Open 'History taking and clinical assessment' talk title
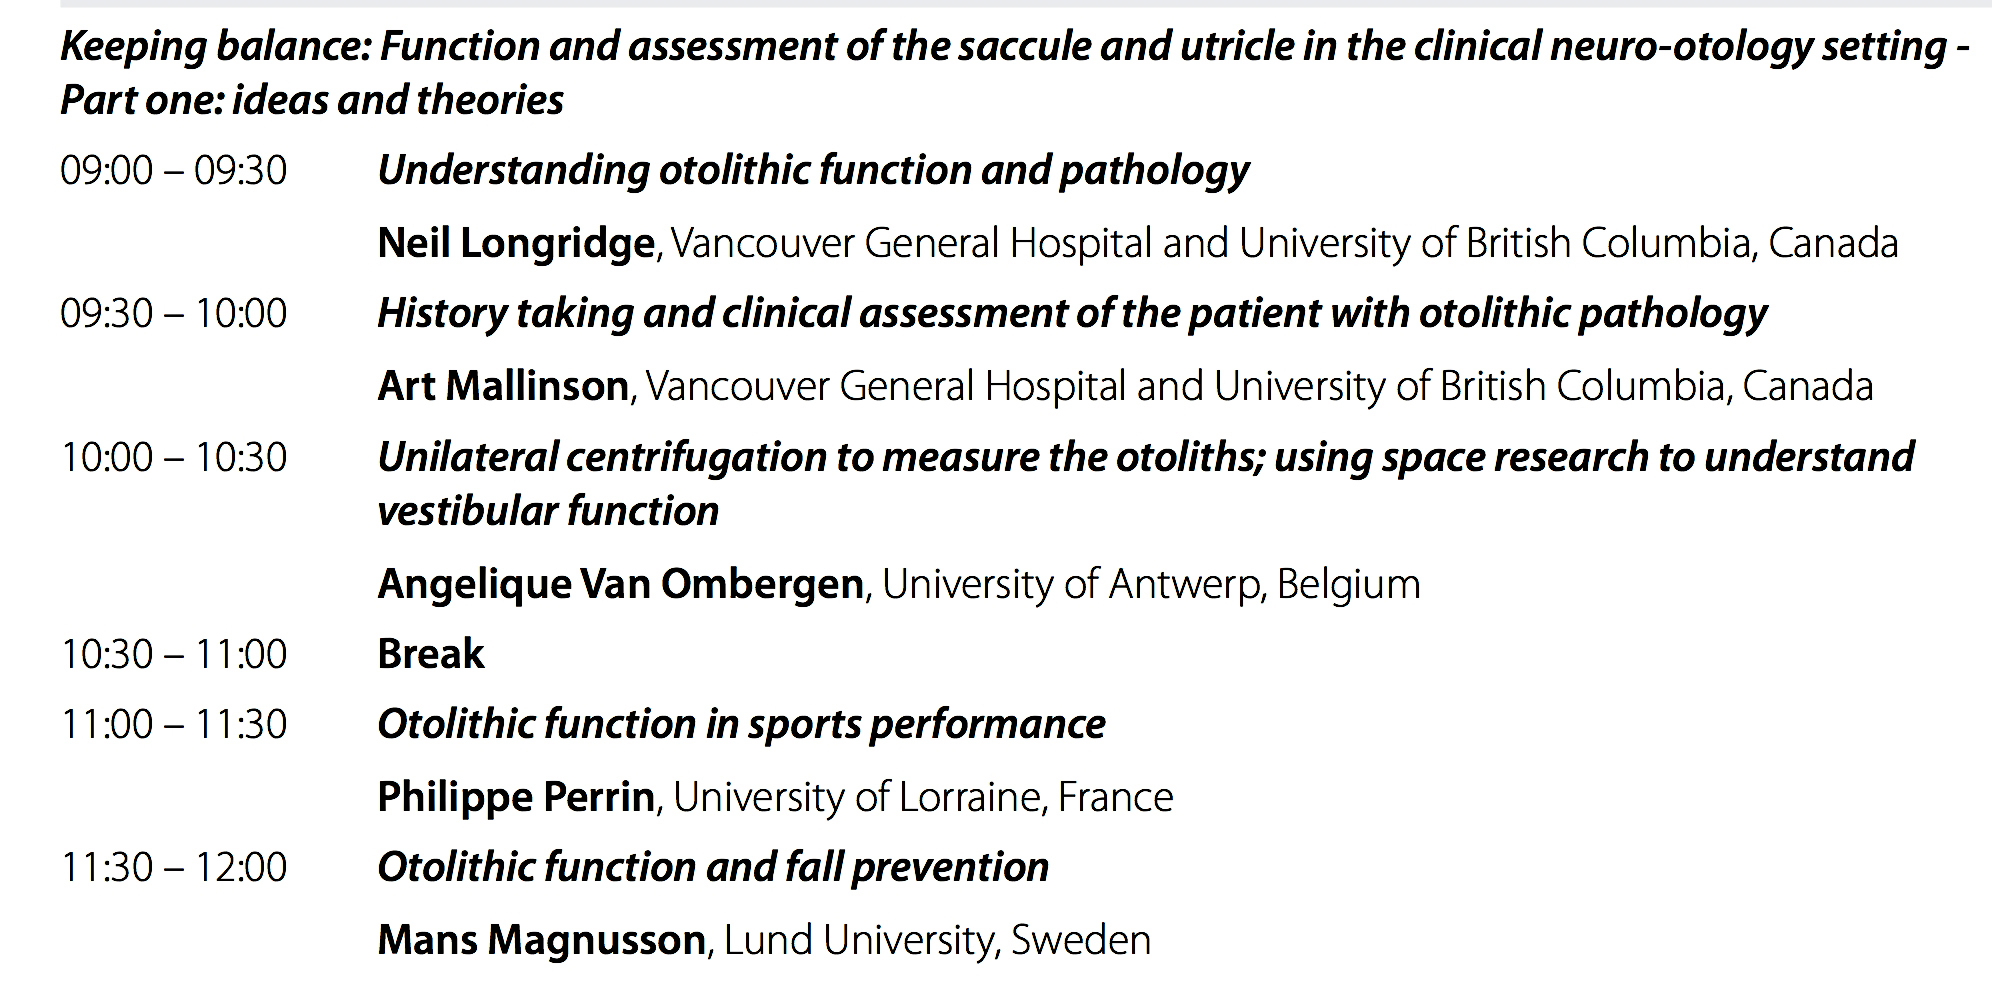This screenshot has width=1992, height=1005. click(1072, 315)
